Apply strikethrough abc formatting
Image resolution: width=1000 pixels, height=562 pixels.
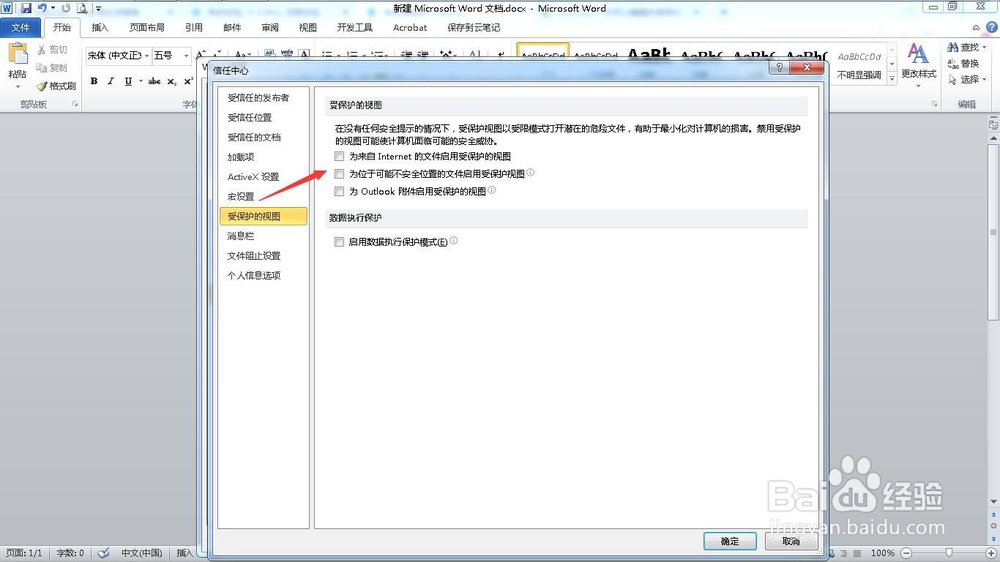[x=154, y=81]
